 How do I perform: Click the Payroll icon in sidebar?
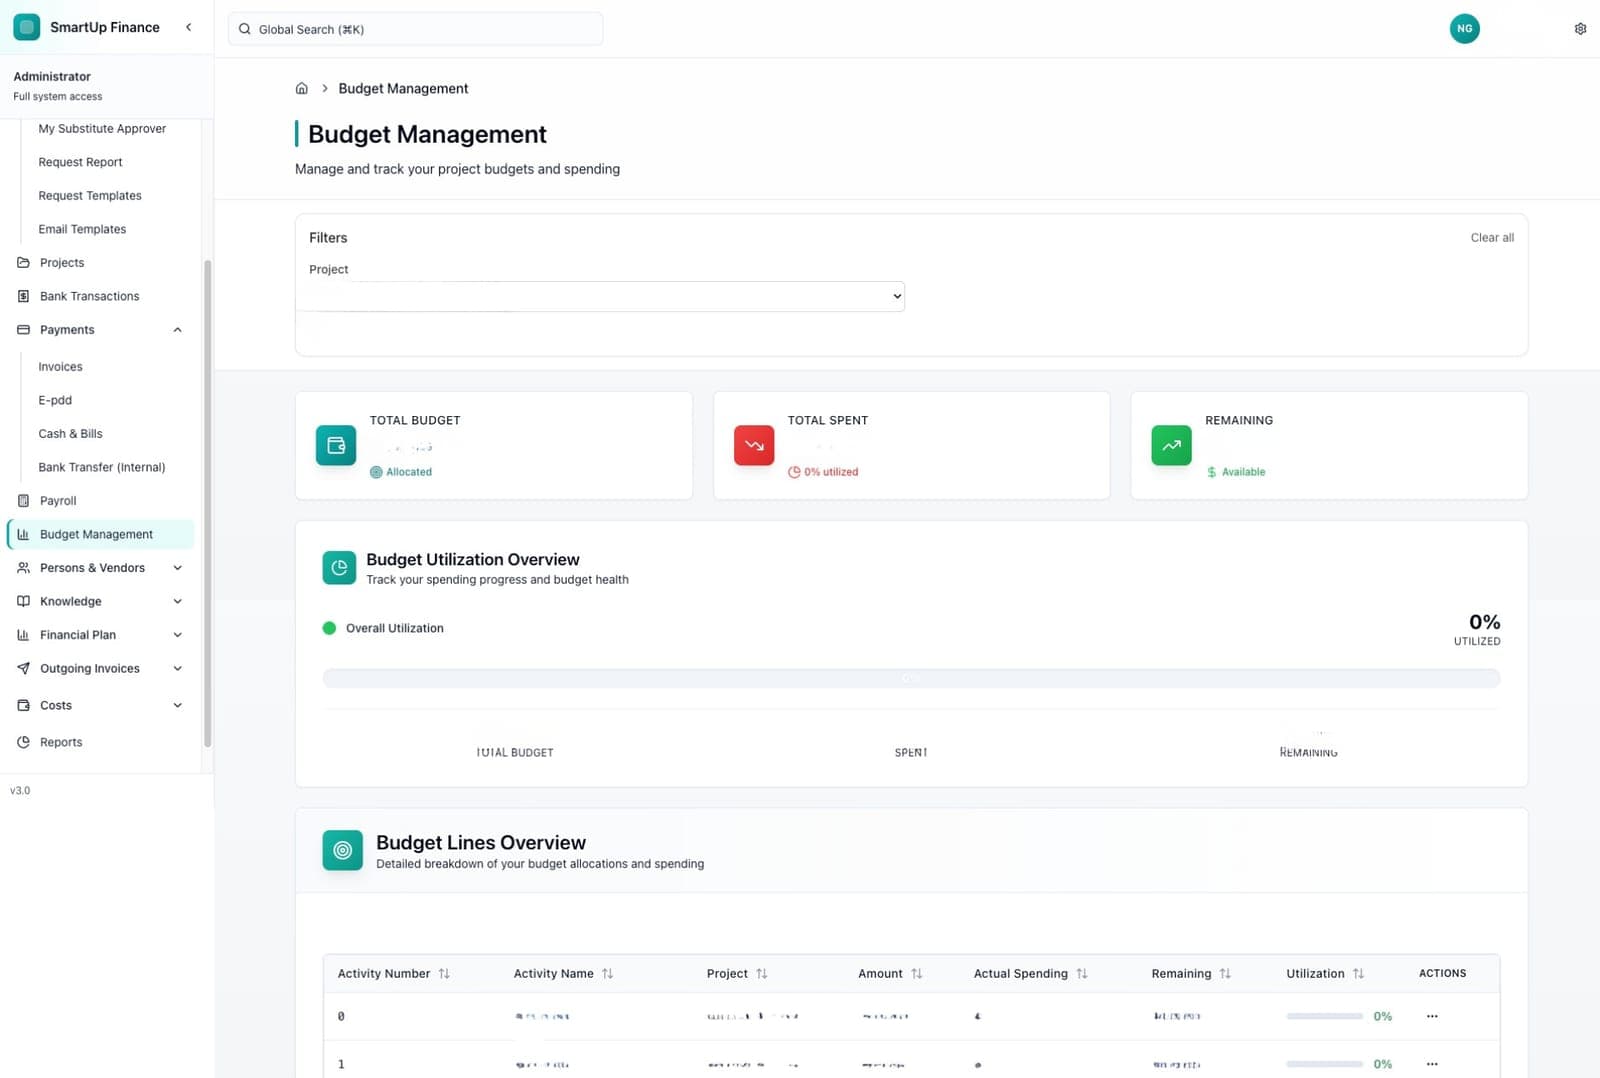tap(23, 500)
